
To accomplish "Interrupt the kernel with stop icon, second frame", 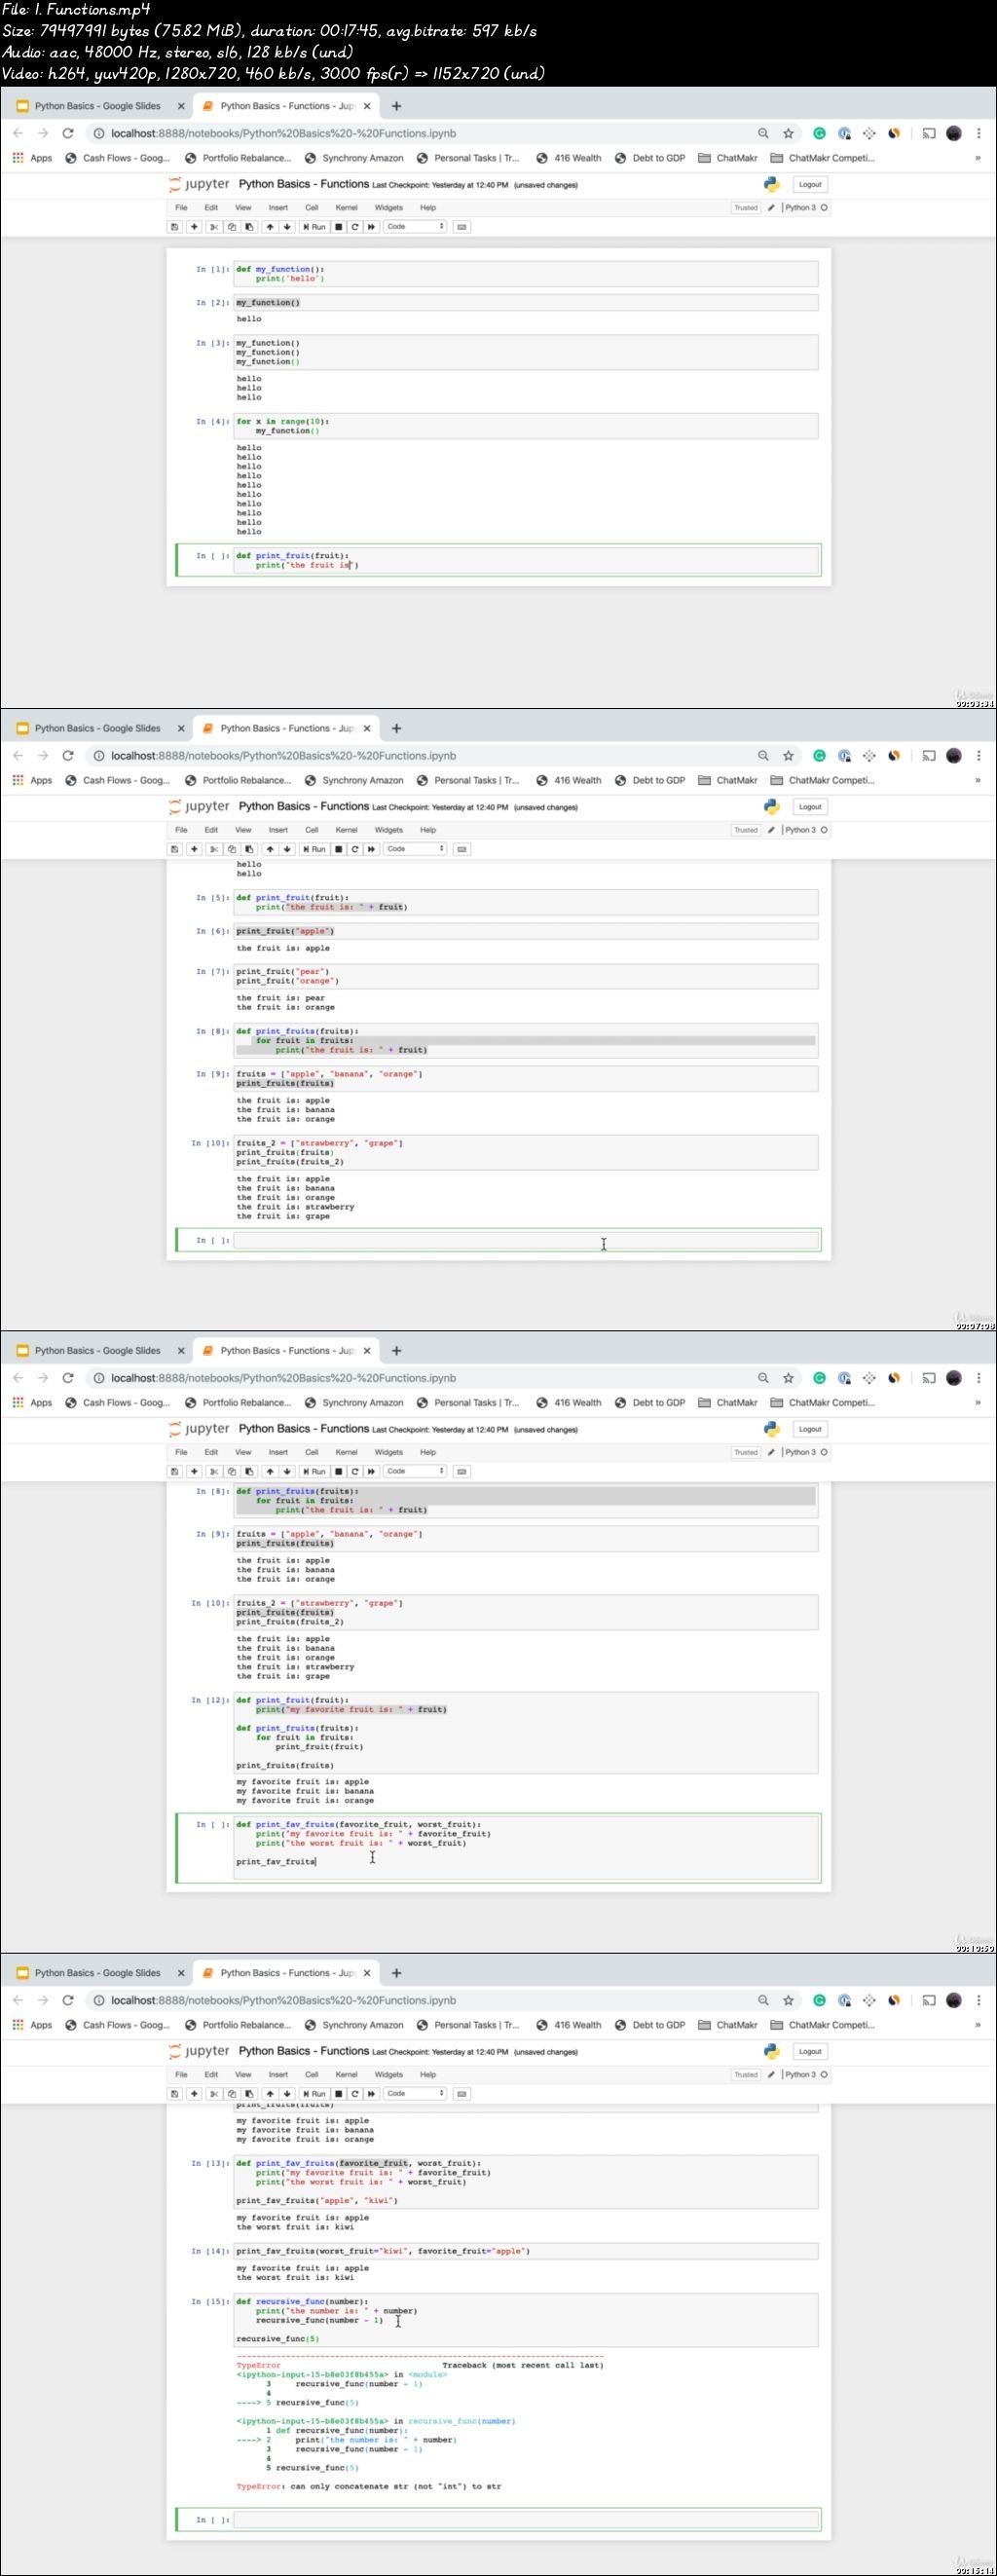I will [339, 849].
